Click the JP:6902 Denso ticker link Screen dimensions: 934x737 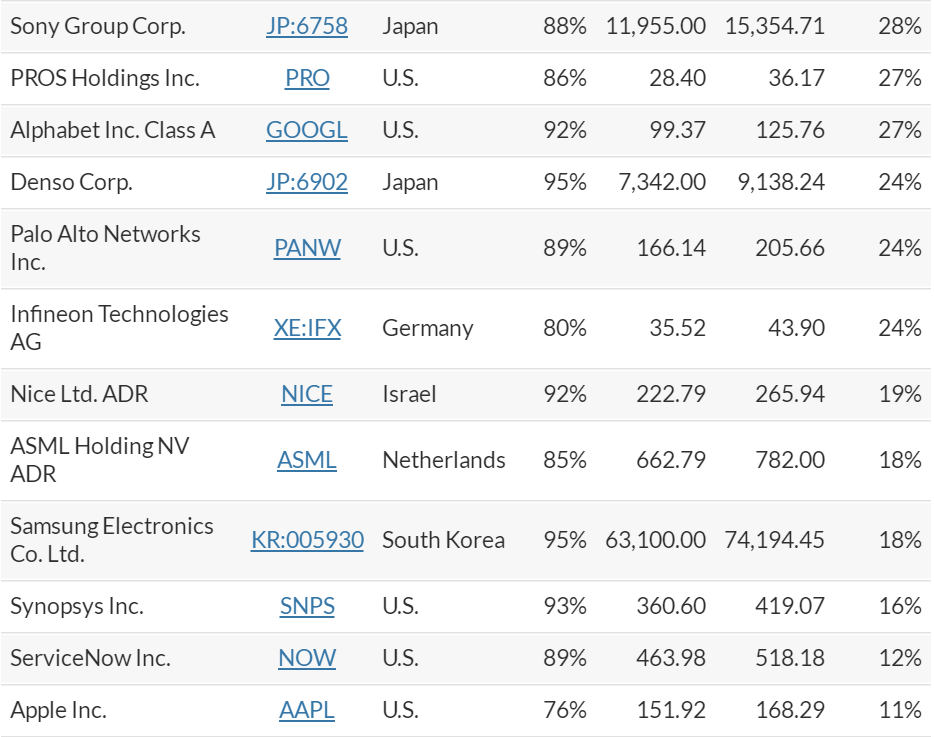[x=307, y=182]
